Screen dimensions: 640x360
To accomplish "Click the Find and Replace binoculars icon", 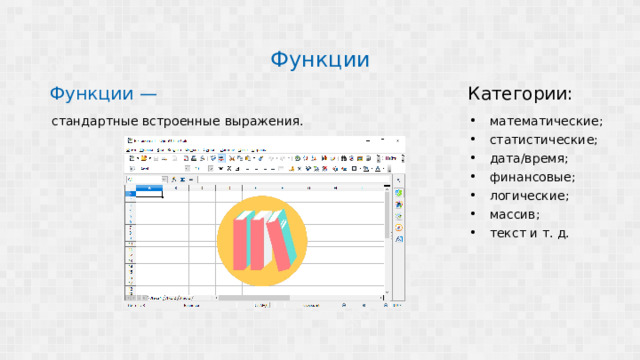I will point(343,158).
